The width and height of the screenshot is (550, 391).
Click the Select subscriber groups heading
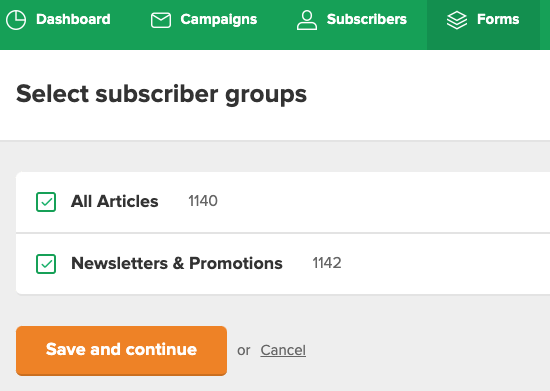[161, 94]
